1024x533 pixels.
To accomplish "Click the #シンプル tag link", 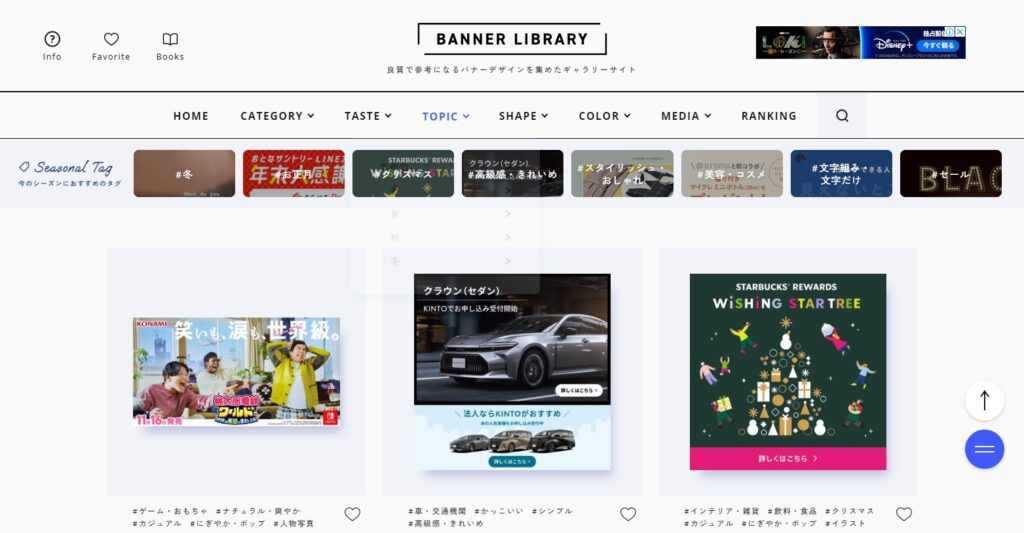I will click(552, 511).
